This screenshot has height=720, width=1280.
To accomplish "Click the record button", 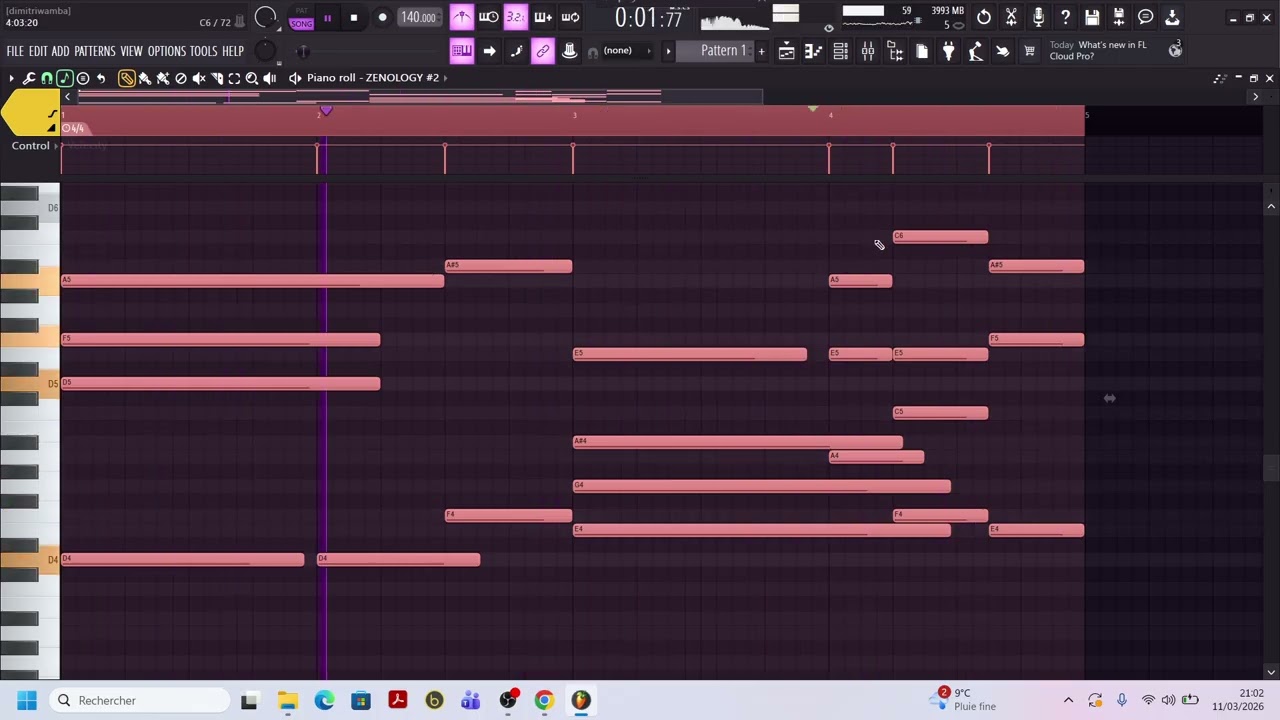I will 382,18.
